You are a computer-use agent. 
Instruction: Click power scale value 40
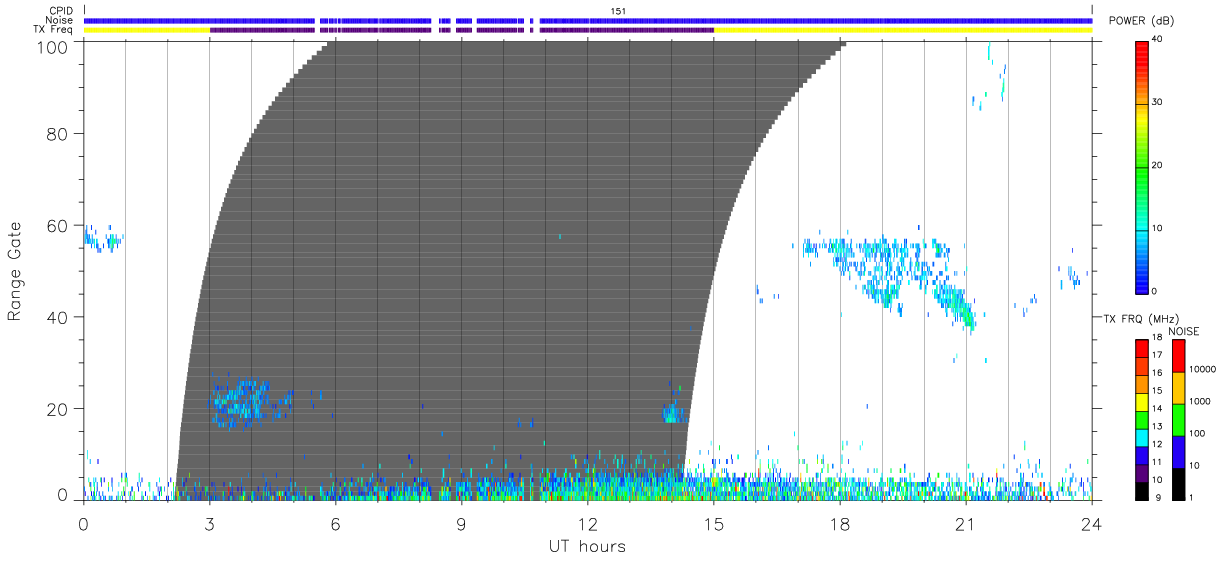coord(1158,40)
